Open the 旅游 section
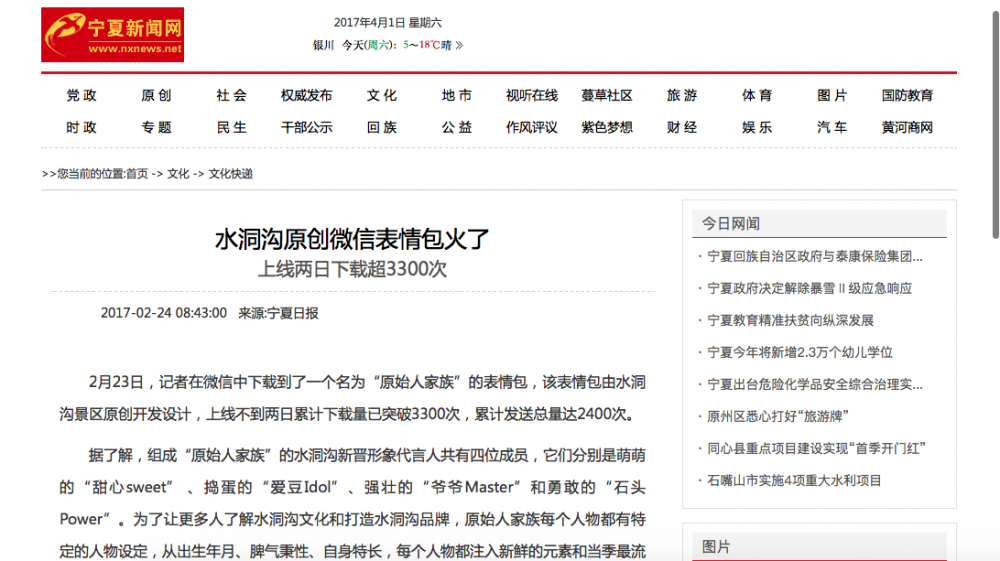Screen dimensions: 1000x561 click(682, 96)
